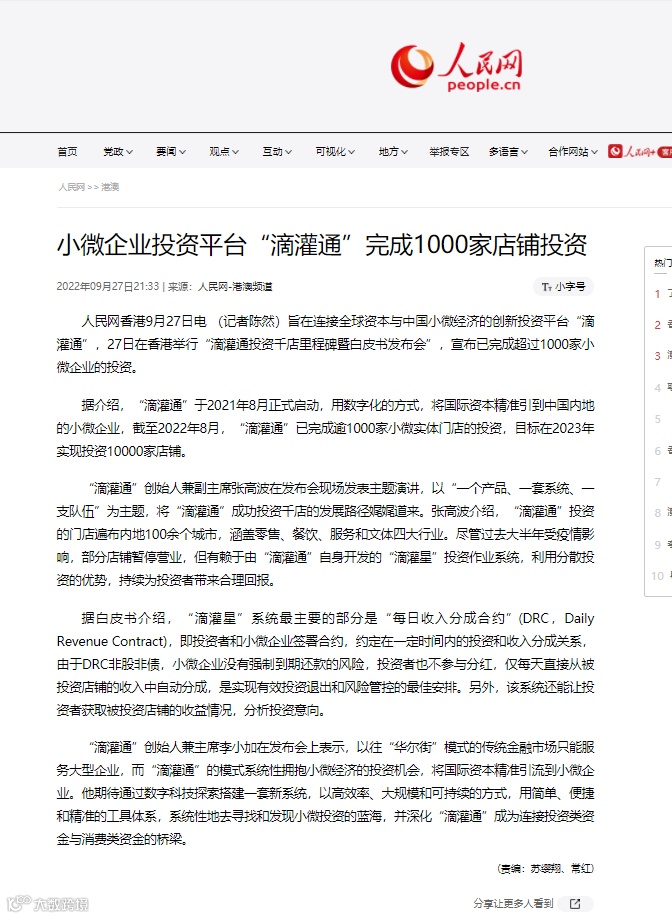Click the share icon next to 分享让更多人看到
Viewport: 672px width, 918px height.
[575, 903]
